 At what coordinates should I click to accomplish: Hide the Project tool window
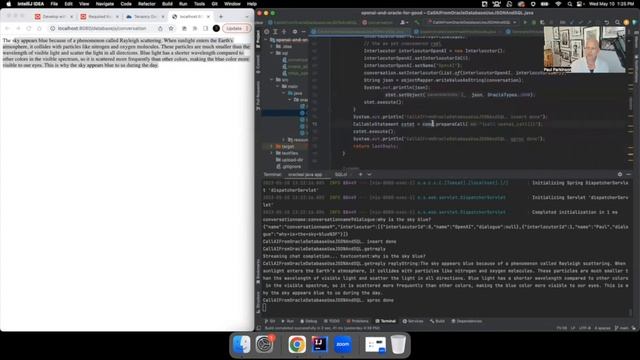(303, 31)
